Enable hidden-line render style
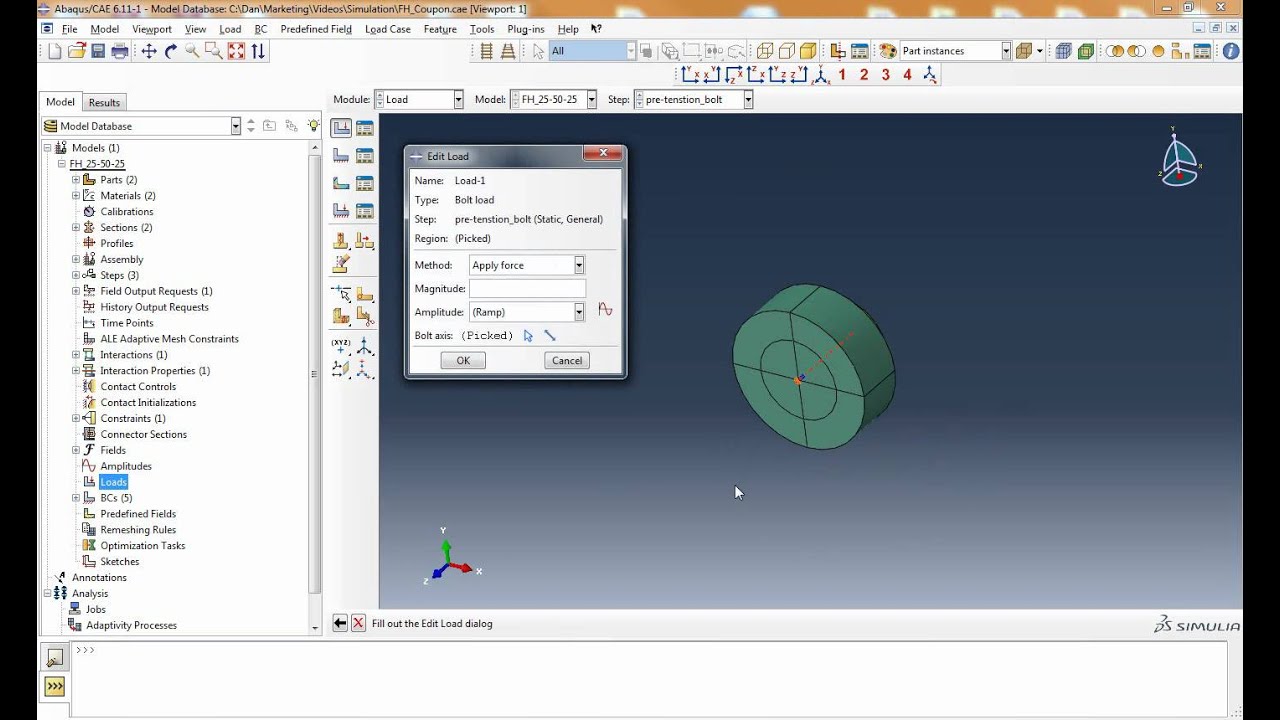This screenshot has width=1280, height=720. (786, 51)
